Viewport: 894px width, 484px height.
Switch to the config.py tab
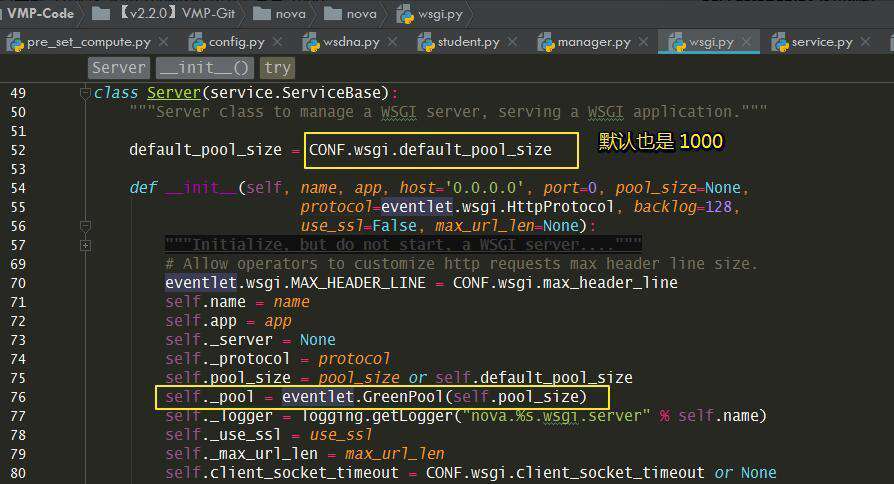[x=237, y=42]
